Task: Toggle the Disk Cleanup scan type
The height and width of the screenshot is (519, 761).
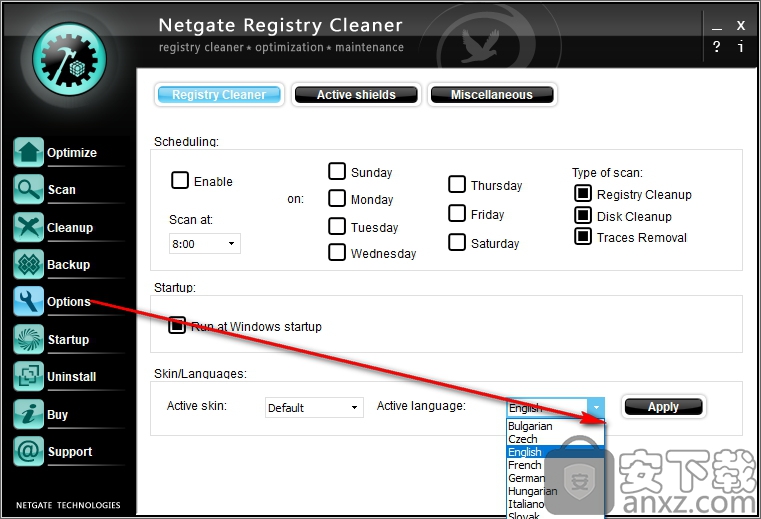Action: 583,215
